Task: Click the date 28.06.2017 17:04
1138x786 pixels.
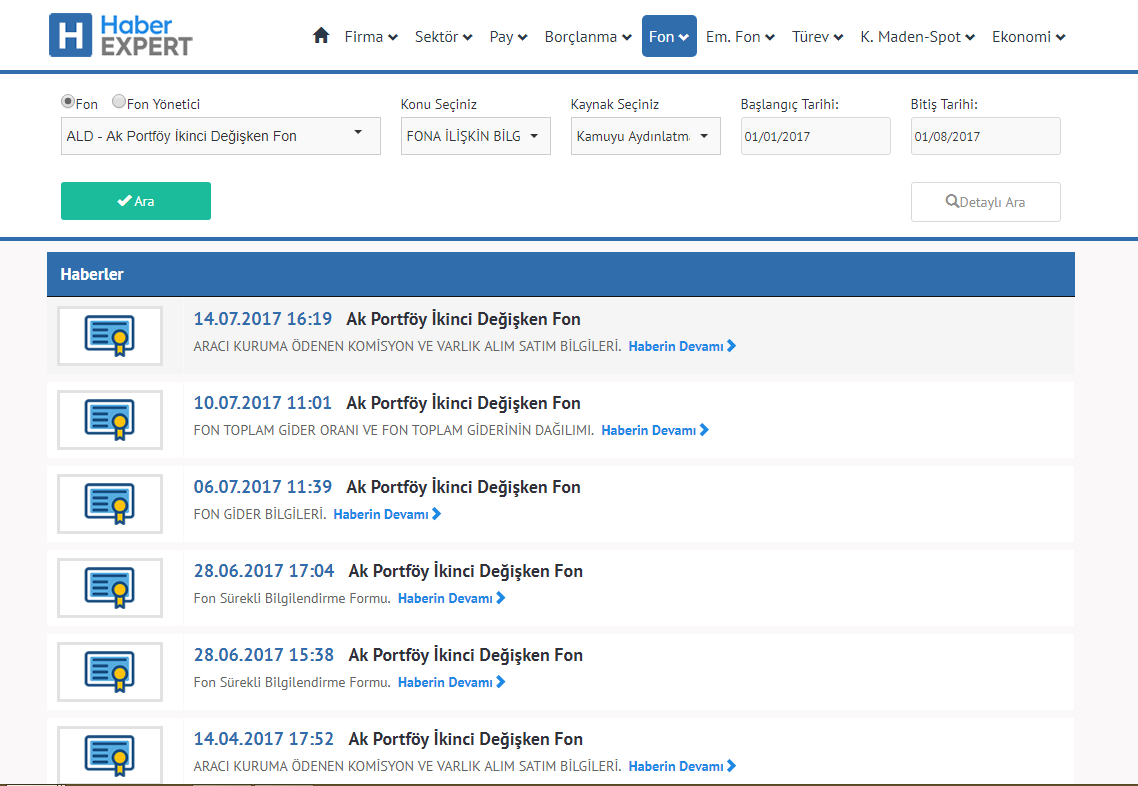Action: 263,571
